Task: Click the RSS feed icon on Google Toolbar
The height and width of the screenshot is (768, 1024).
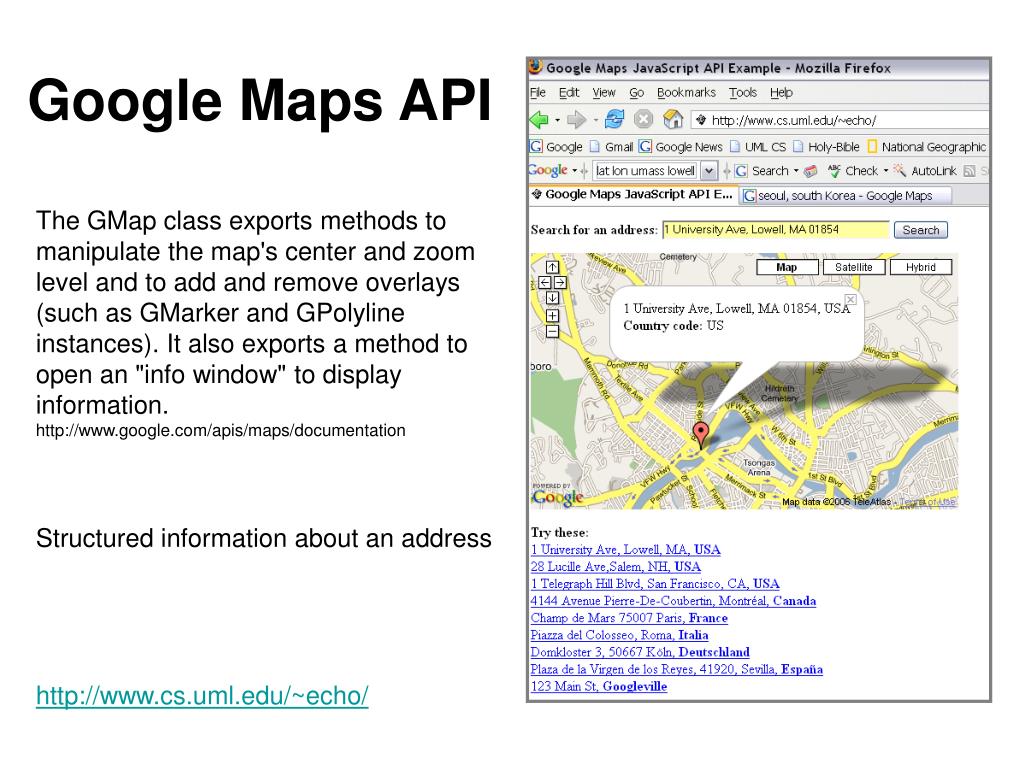Action: [969, 171]
